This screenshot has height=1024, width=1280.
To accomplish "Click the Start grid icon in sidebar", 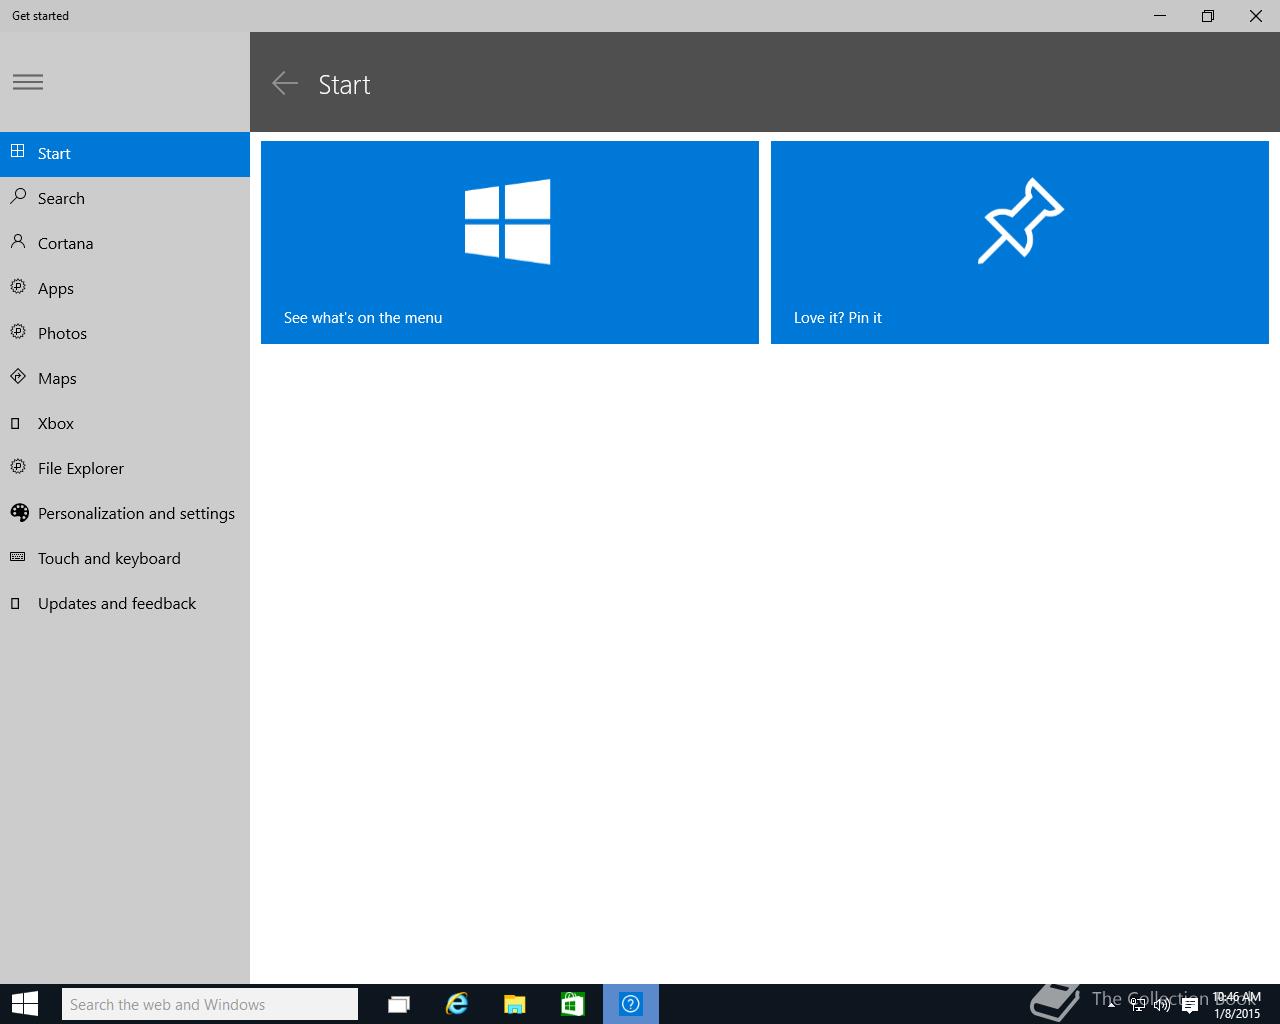I will [18, 152].
